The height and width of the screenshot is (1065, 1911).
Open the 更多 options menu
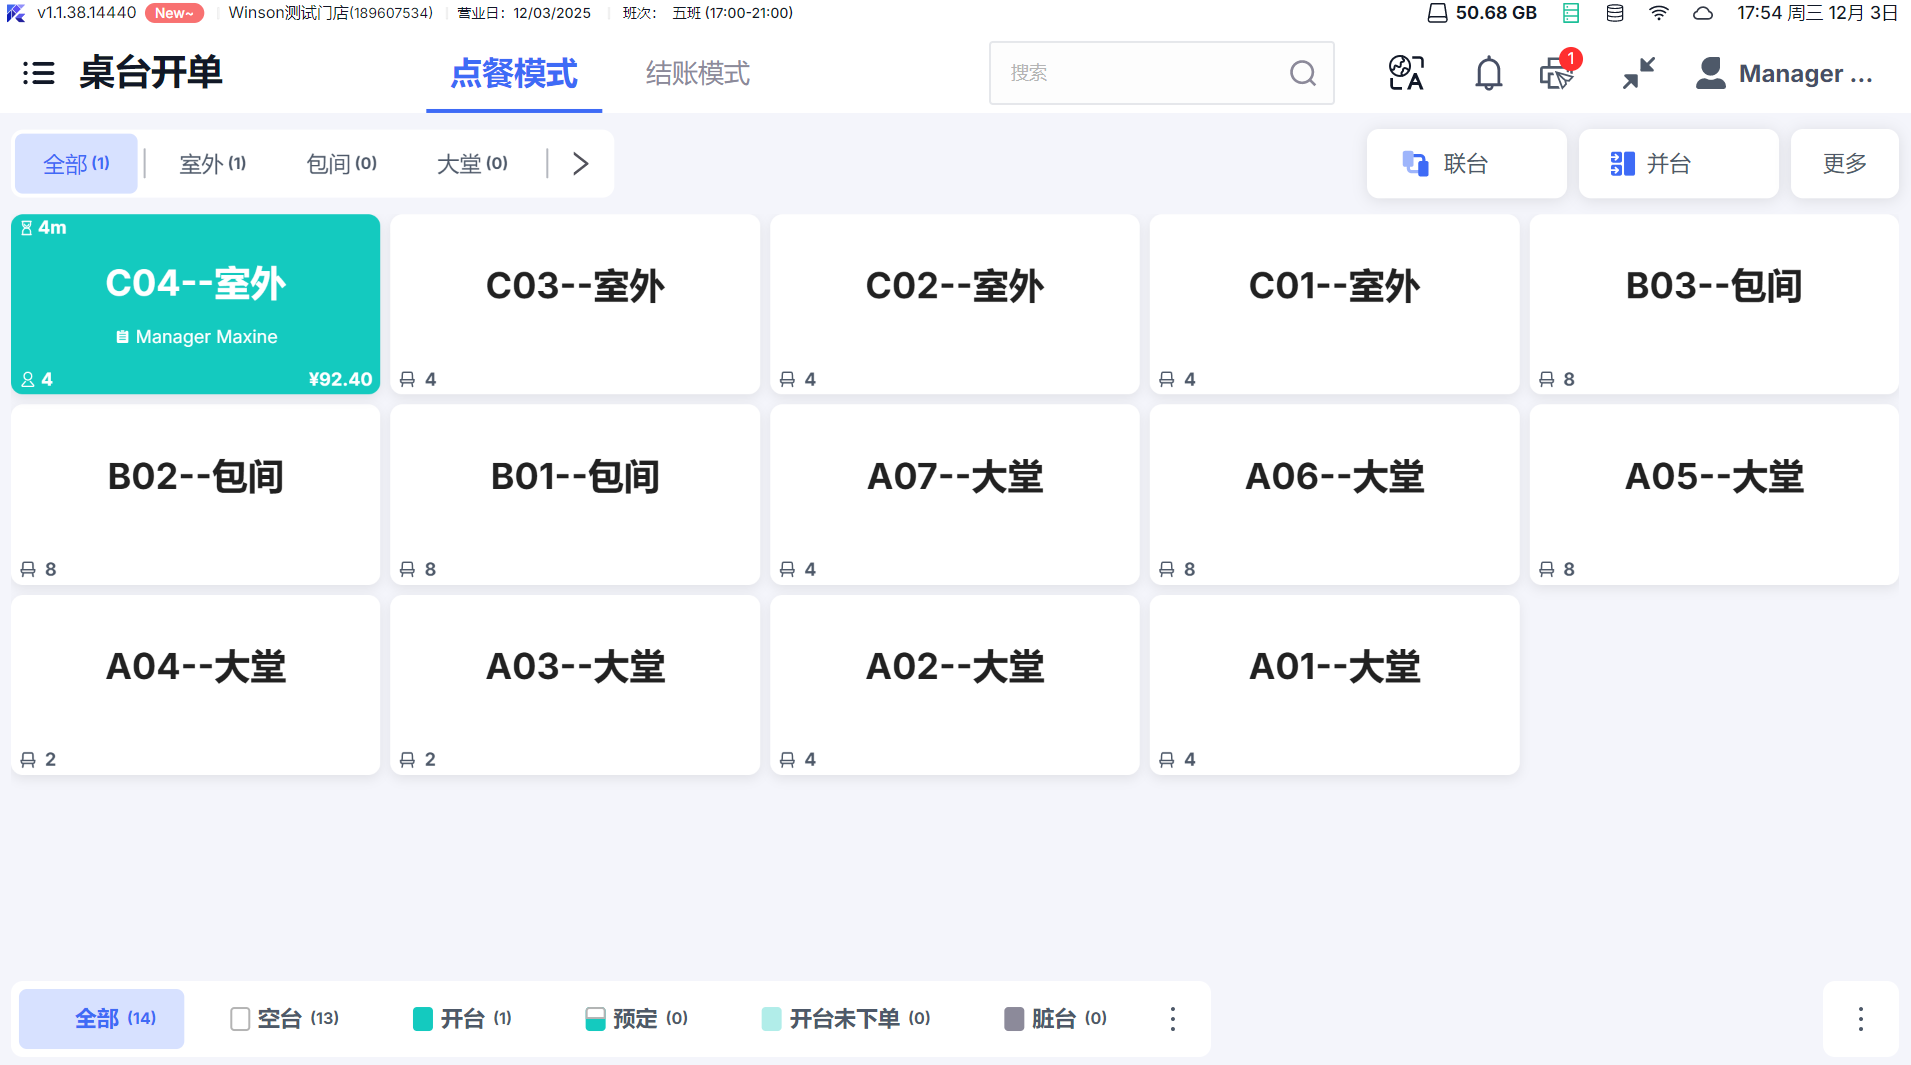coord(1844,163)
